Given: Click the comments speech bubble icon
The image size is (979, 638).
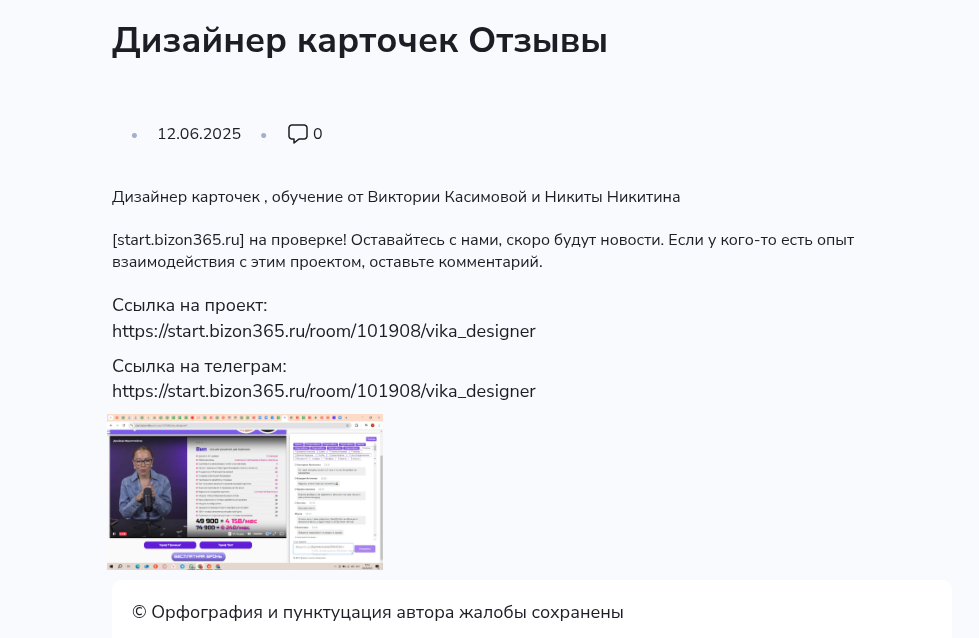Looking at the screenshot, I should coord(298,134).
